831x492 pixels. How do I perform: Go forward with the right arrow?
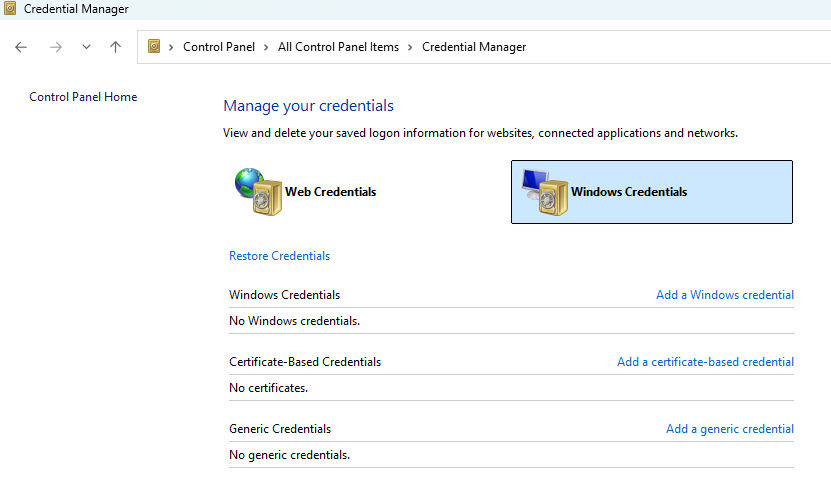[x=56, y=47]
